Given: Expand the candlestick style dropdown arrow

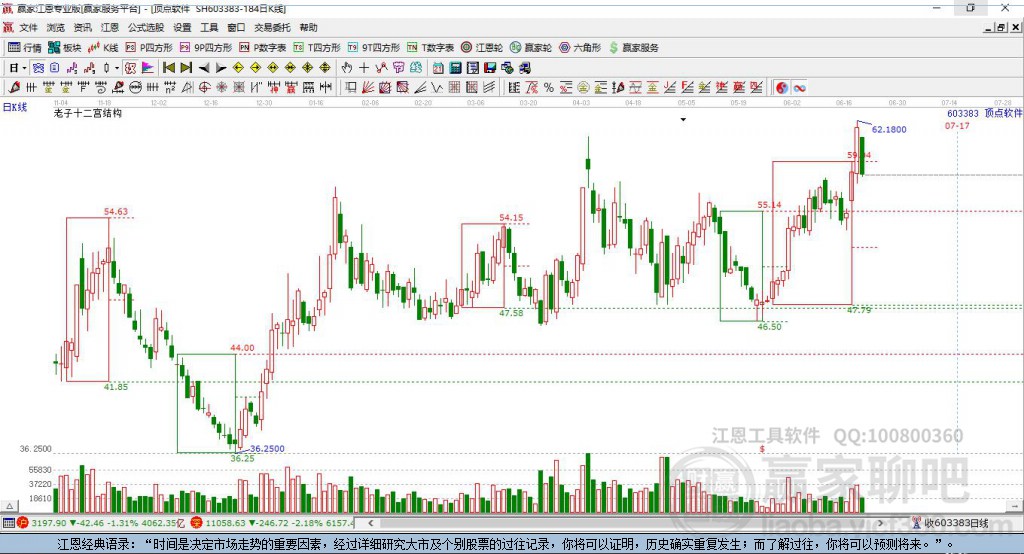Looking at the screenshot, I should click(117, 68).
